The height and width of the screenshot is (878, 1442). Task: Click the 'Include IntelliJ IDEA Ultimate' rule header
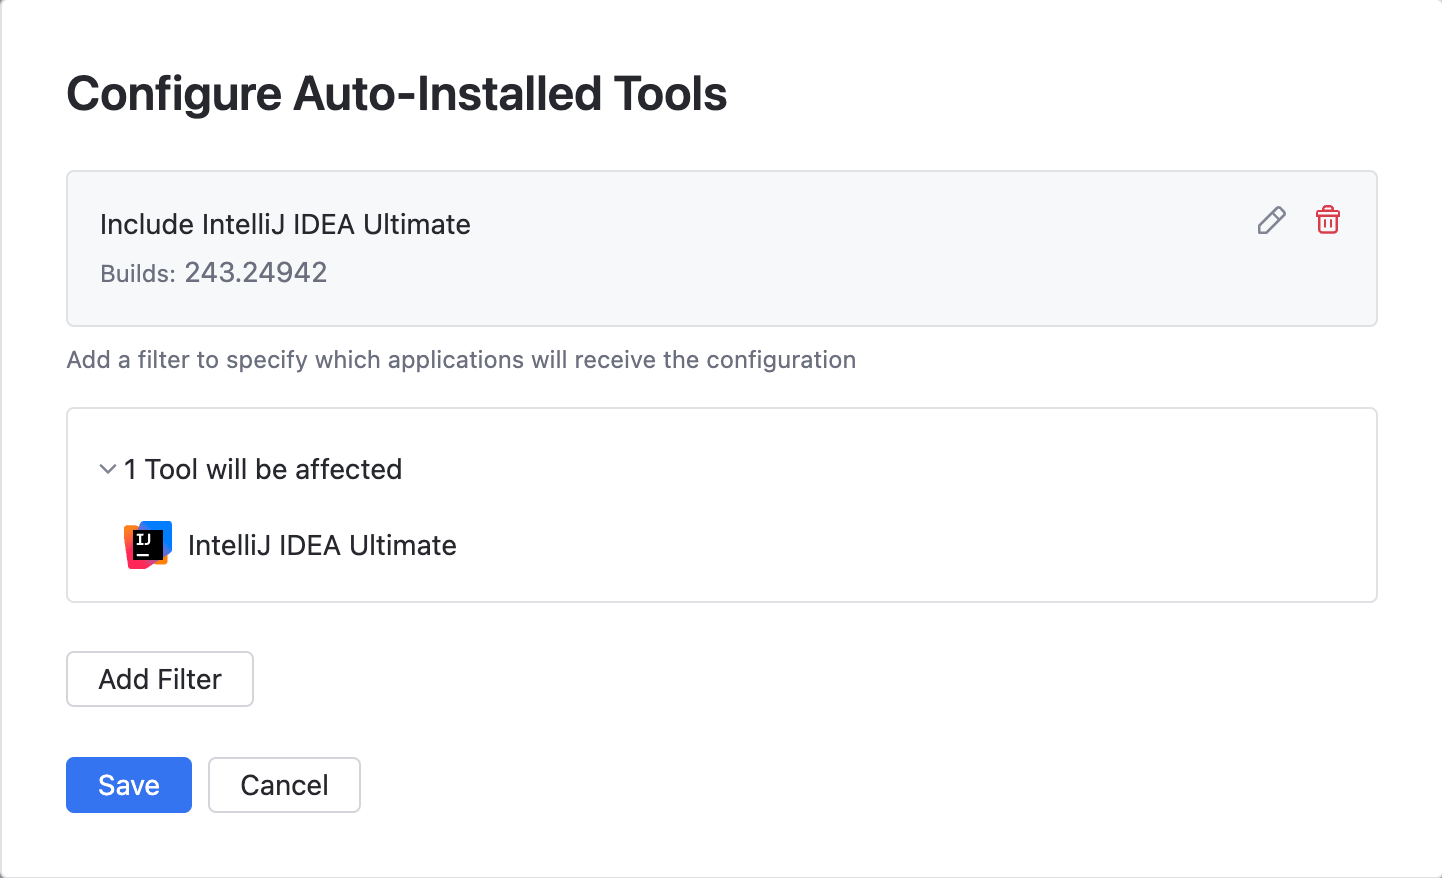click(x=285, y=224)
